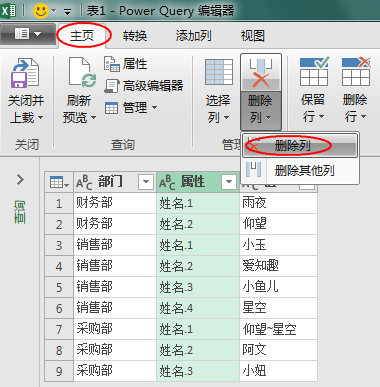The width and height of the screenshot is (380, 387).
Task: Open the 属性 column filter dropdown
Action: tap(229, 182)
